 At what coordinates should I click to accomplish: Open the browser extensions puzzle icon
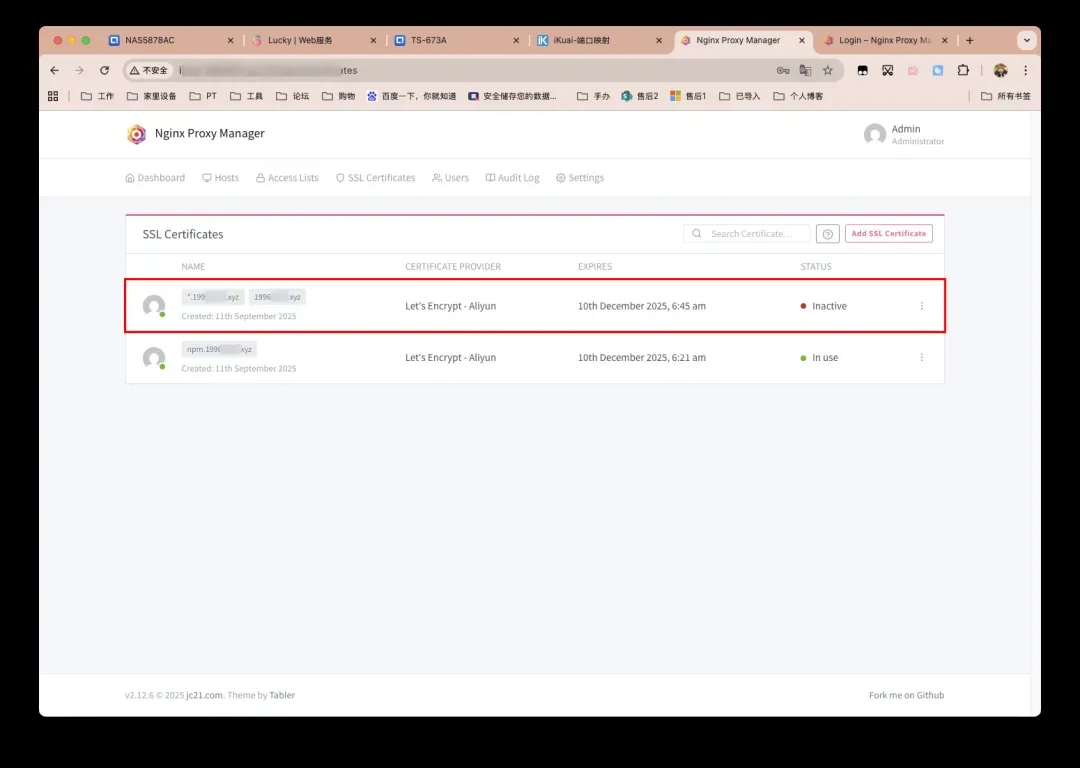[963, 71]
